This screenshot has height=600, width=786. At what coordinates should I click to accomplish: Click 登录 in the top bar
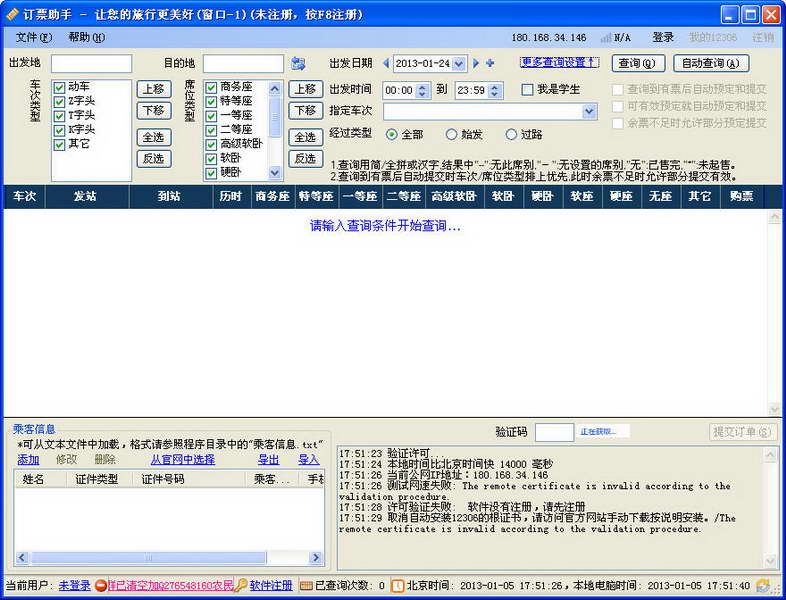[663, 38]
